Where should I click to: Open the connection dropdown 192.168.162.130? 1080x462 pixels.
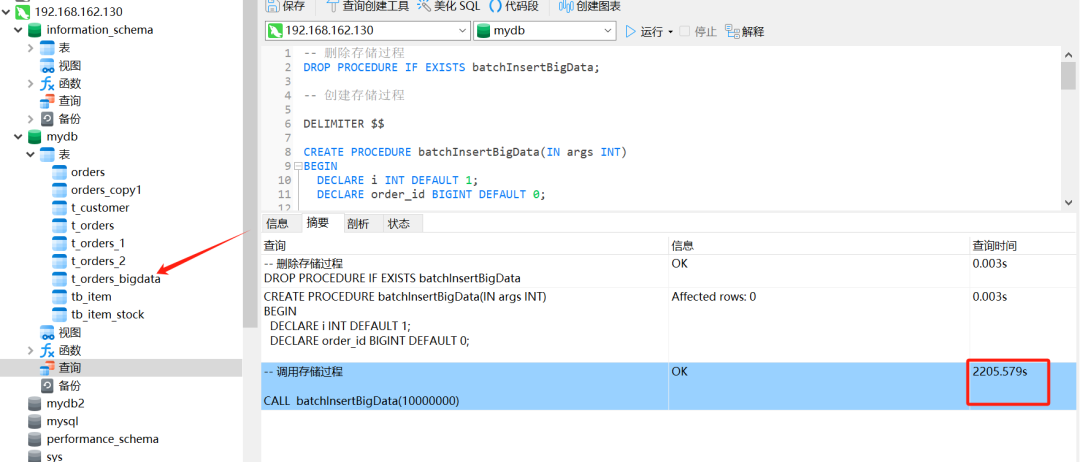[x=367, y=31]
